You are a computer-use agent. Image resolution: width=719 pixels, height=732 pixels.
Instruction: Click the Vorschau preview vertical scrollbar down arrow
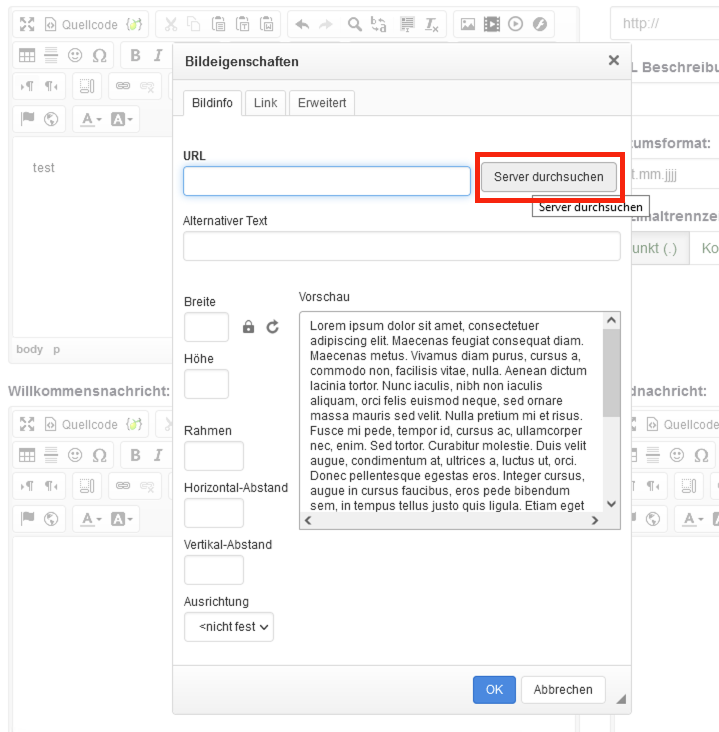click(611, 504)
